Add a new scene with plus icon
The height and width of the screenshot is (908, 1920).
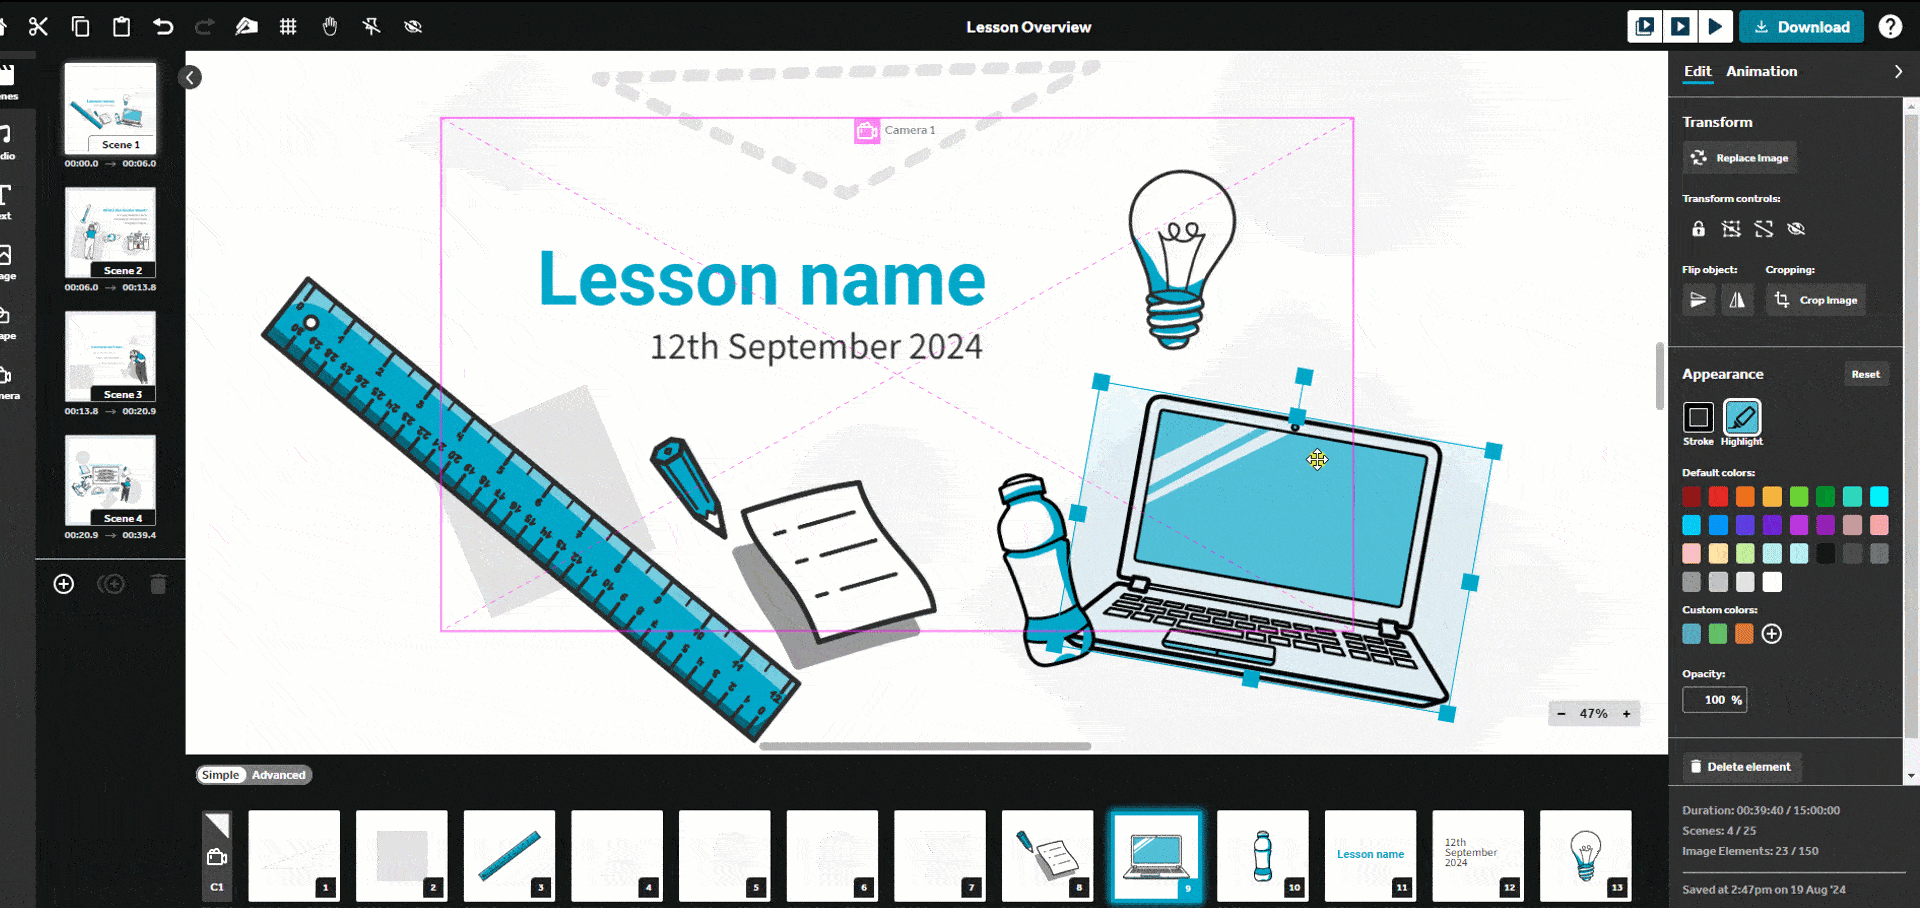64,584
